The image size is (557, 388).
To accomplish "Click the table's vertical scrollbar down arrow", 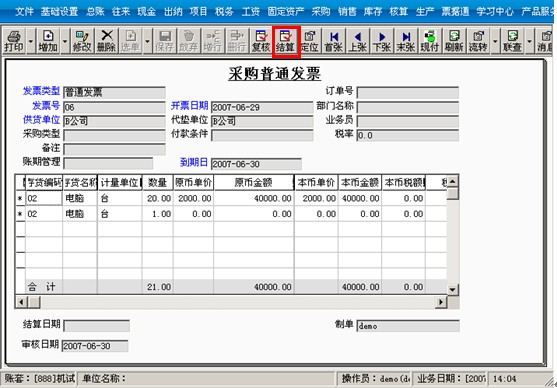I will (453, 289).
